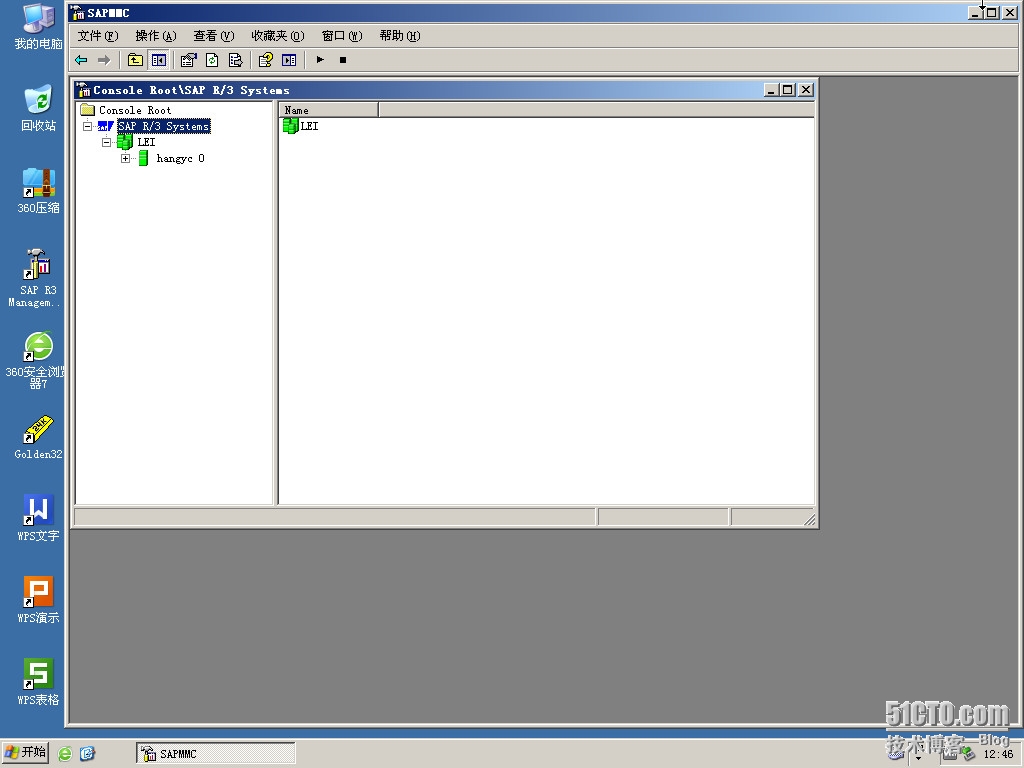The image size is (1024, 768).
Task: Click the green LEI icon in the list pane
Action: 291,126
